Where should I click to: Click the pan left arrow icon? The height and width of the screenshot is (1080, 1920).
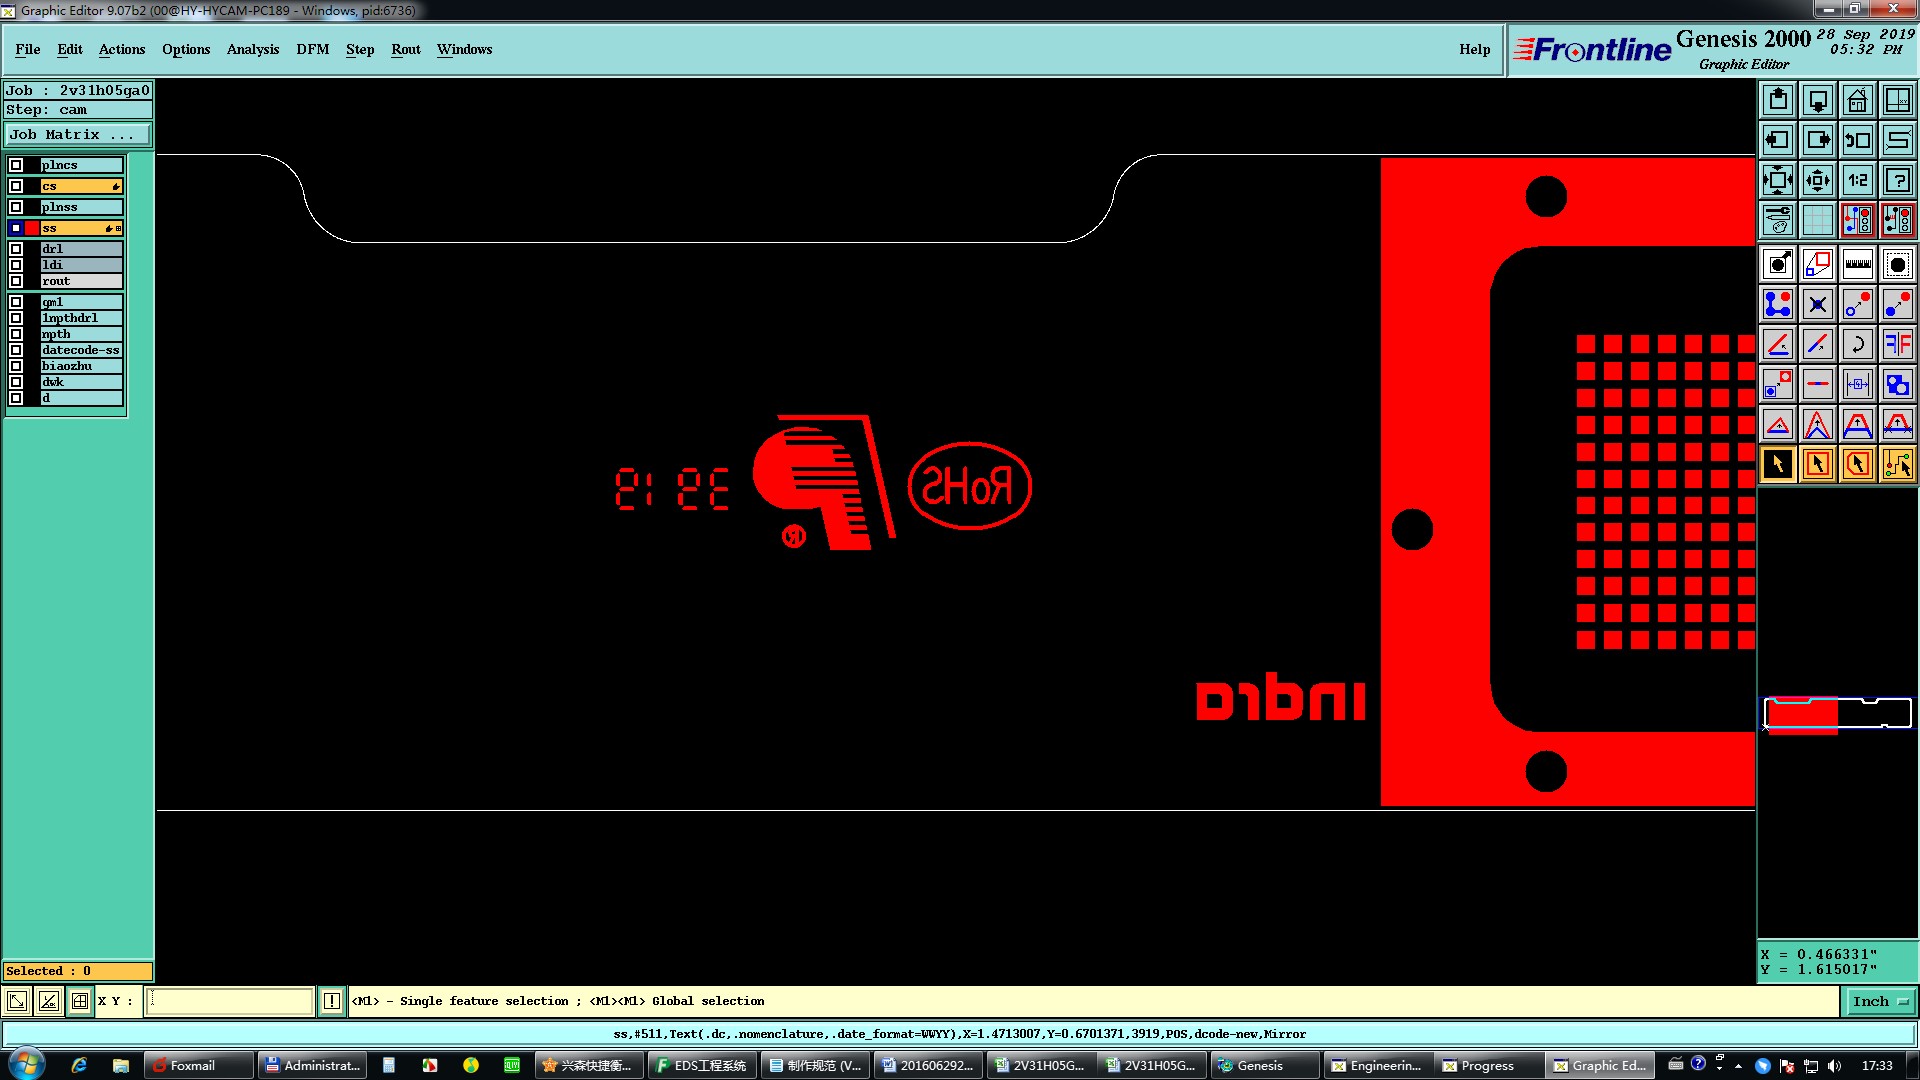[1777, 140]
